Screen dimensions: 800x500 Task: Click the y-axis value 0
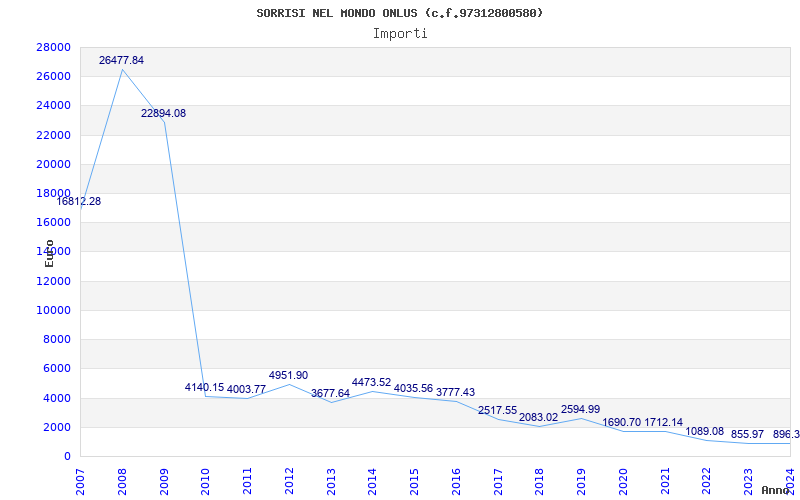click(67, 456)
